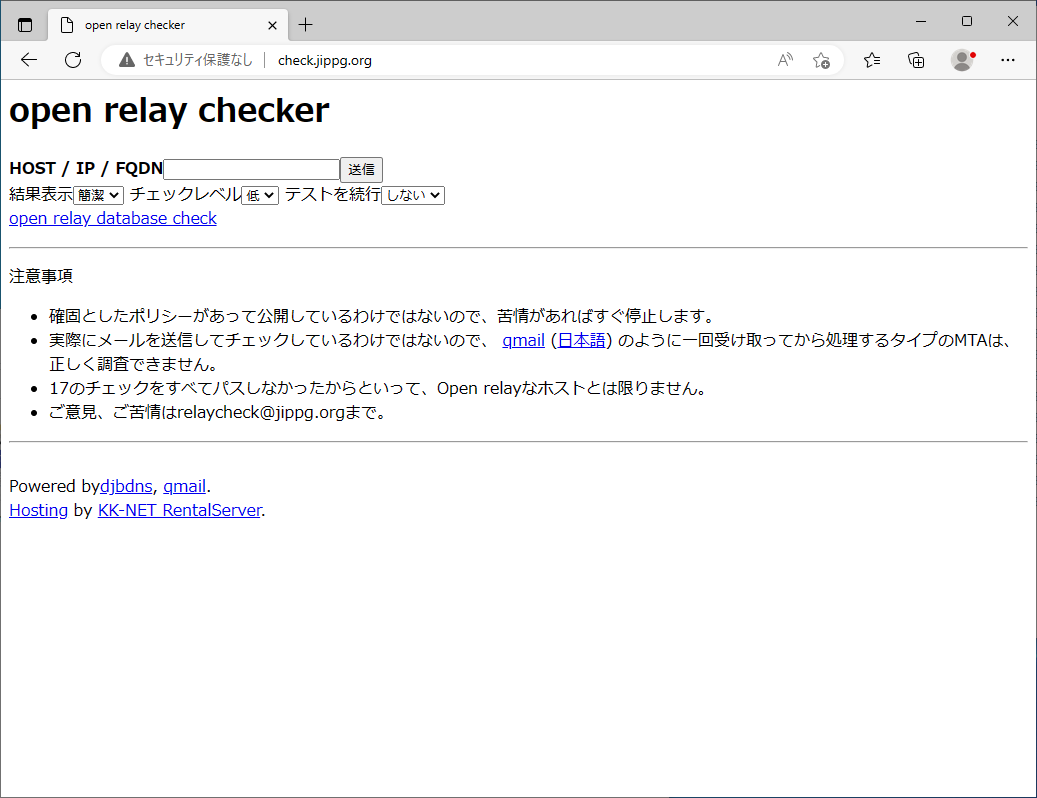Viewport: 1037px width, 798px height.
Task: Click the HOST / IP / FQDN input field
Action: (x=251, y=170)
